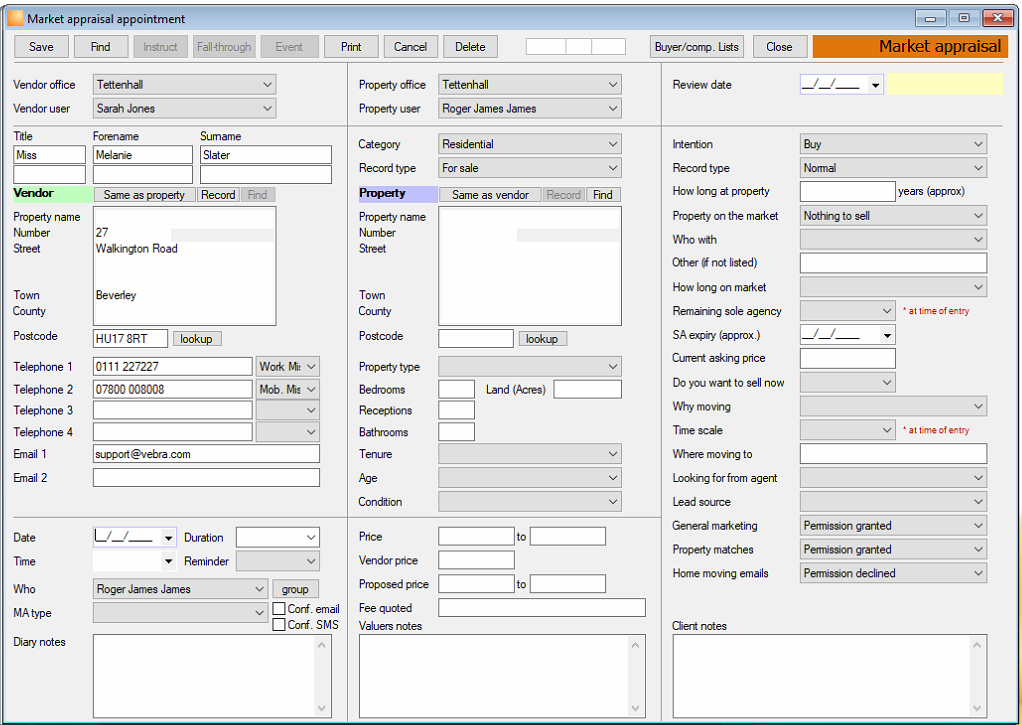This screenshot has height=725, width=1022.
Task: Open the Home moving emails dropdown
Action: [893, 573]
